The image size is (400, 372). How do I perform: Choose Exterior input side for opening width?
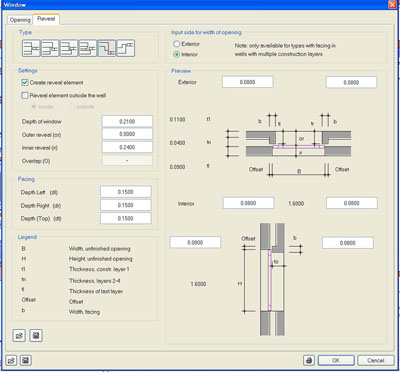pos(177,44)
